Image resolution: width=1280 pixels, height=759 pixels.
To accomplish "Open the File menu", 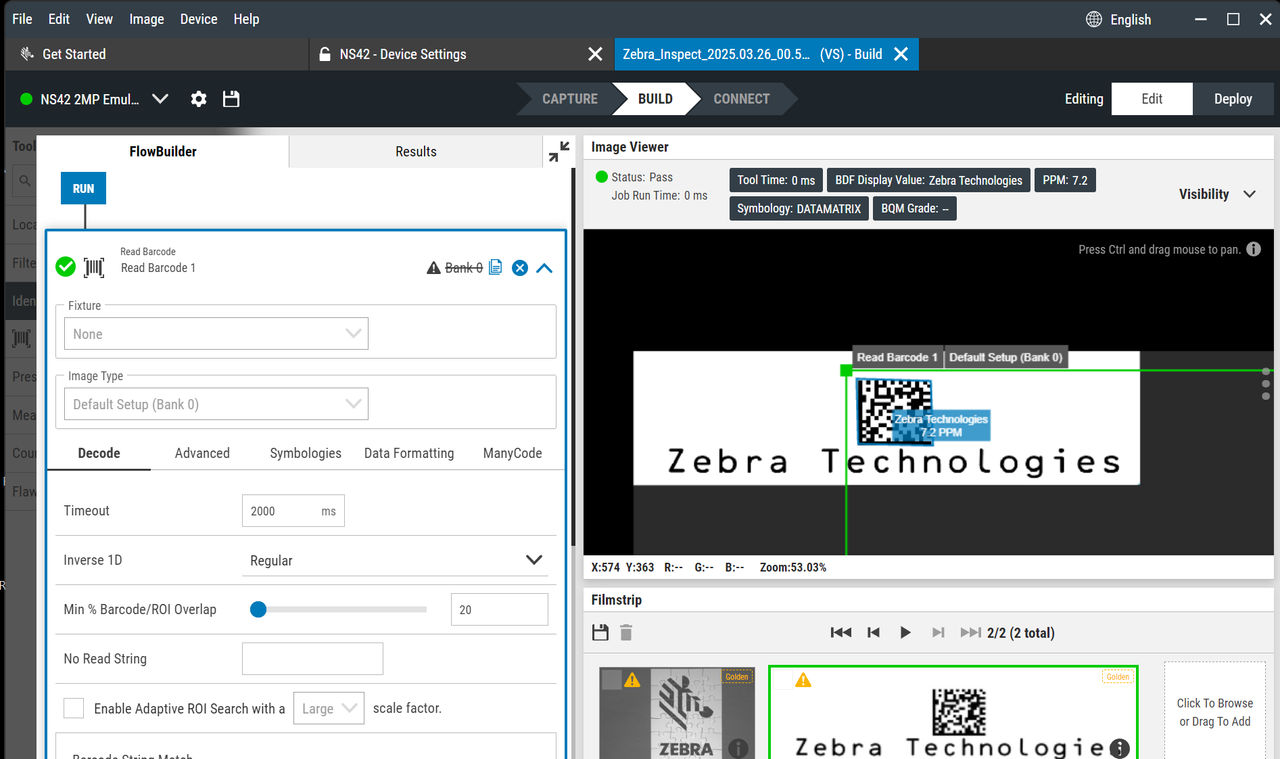I will coord(22,19).
